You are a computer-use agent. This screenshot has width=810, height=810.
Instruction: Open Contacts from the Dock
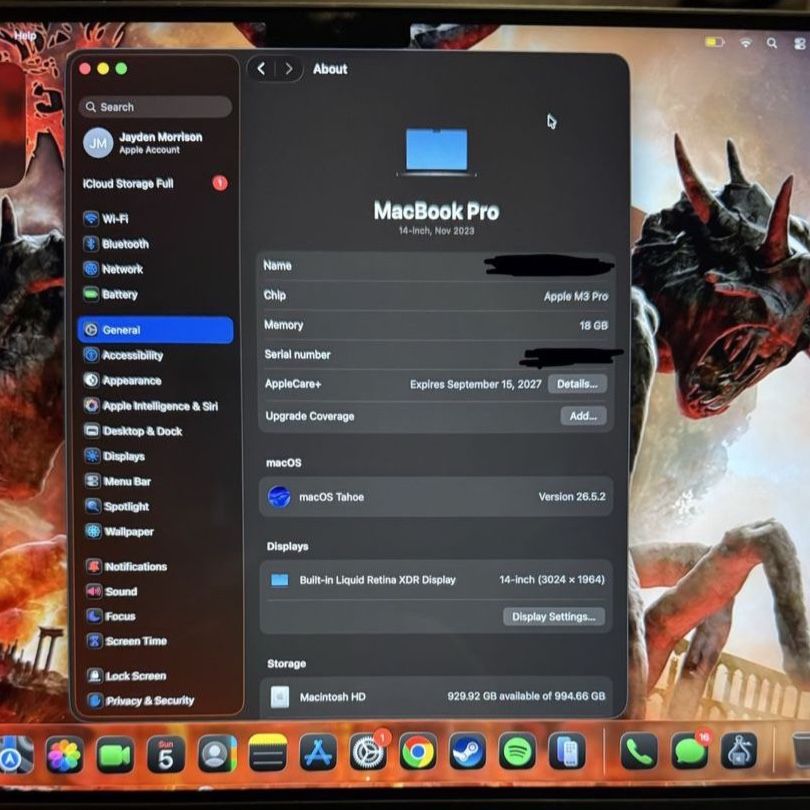pos(216,755)
